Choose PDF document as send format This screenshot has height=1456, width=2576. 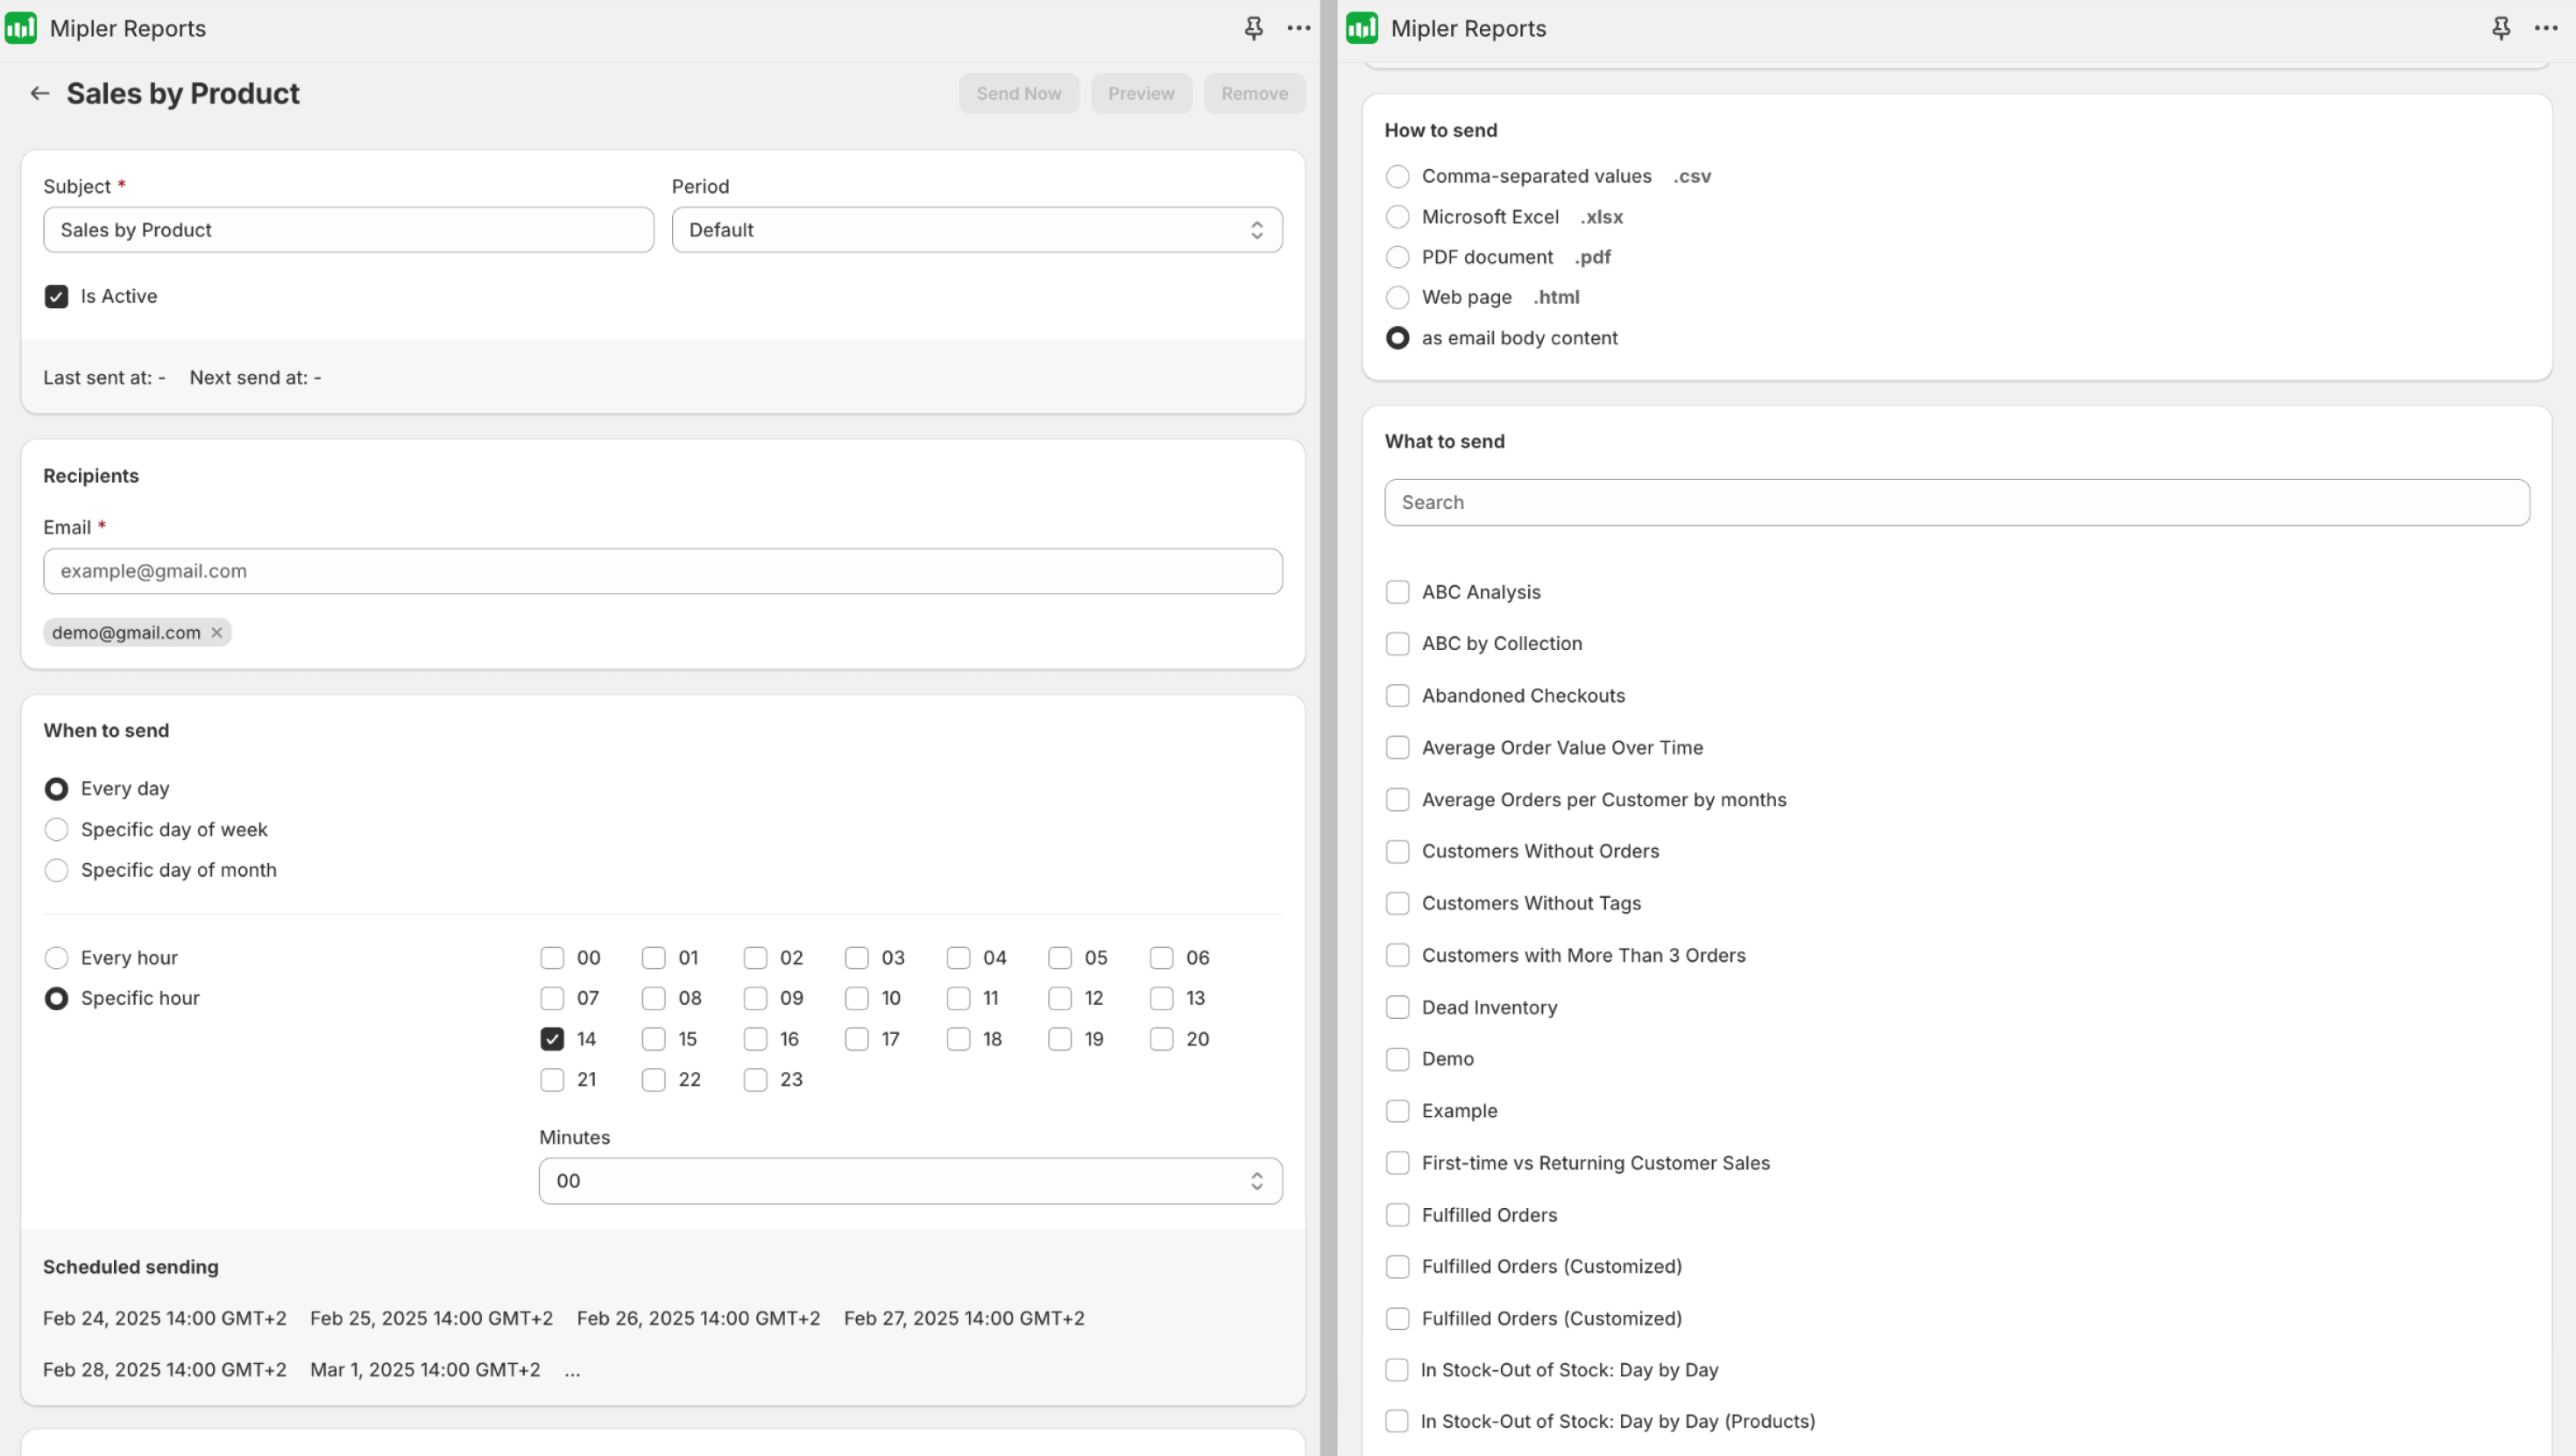1397,257
